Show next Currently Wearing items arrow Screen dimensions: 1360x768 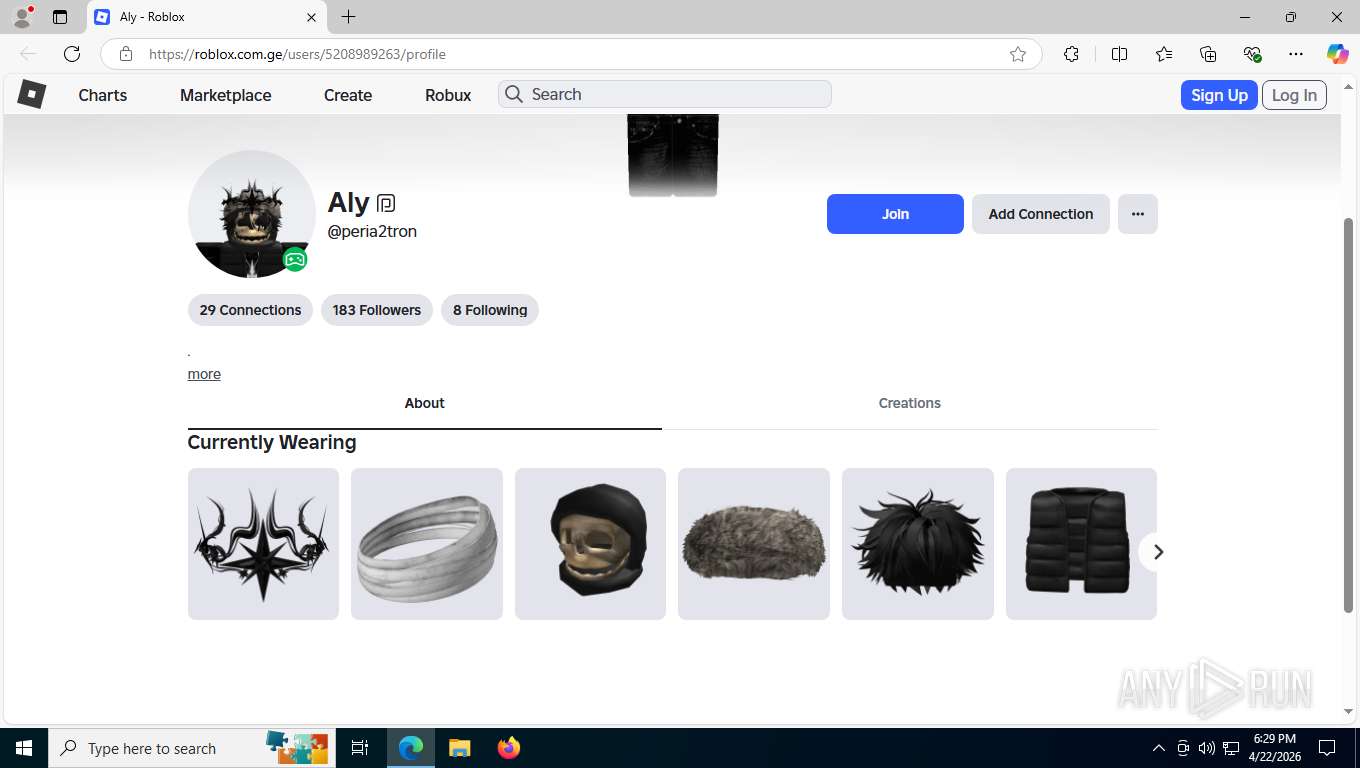(x=1158, y=552)
